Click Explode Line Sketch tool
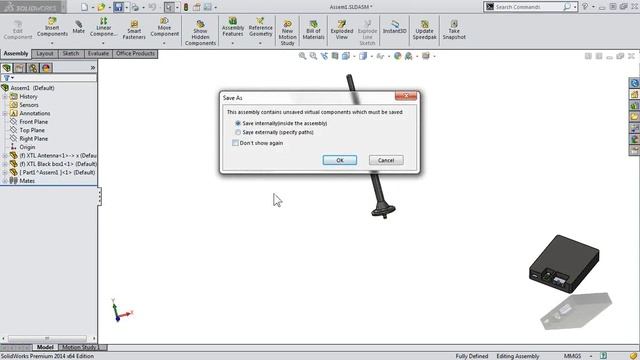 pos(367,33)
